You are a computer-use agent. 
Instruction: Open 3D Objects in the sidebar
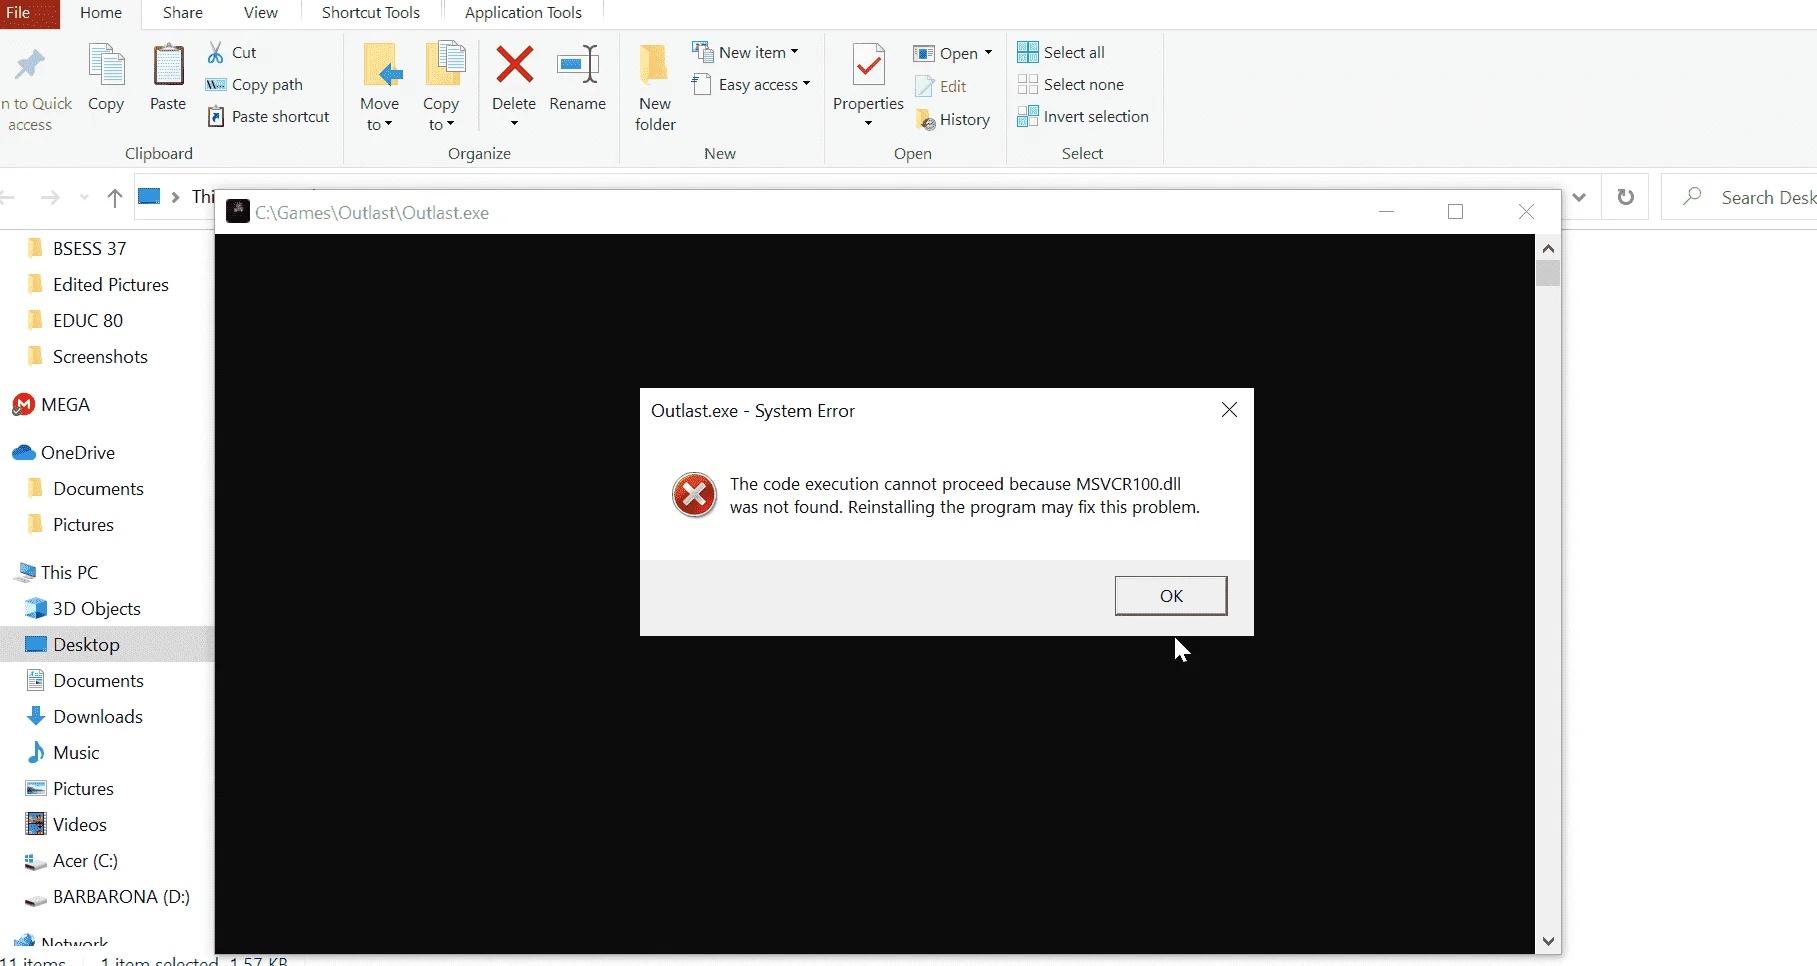tap(83, 609)
